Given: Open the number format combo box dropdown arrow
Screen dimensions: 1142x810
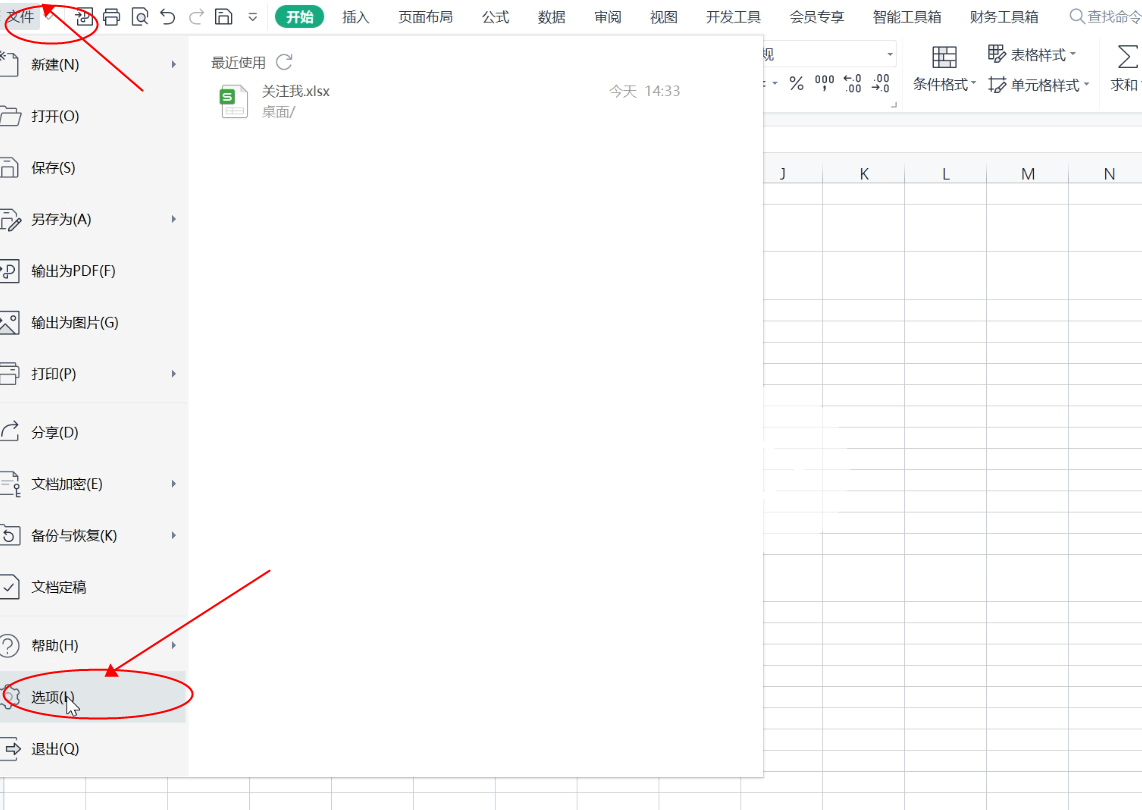Looking at the screenshot, I should (x=890, y=55).
